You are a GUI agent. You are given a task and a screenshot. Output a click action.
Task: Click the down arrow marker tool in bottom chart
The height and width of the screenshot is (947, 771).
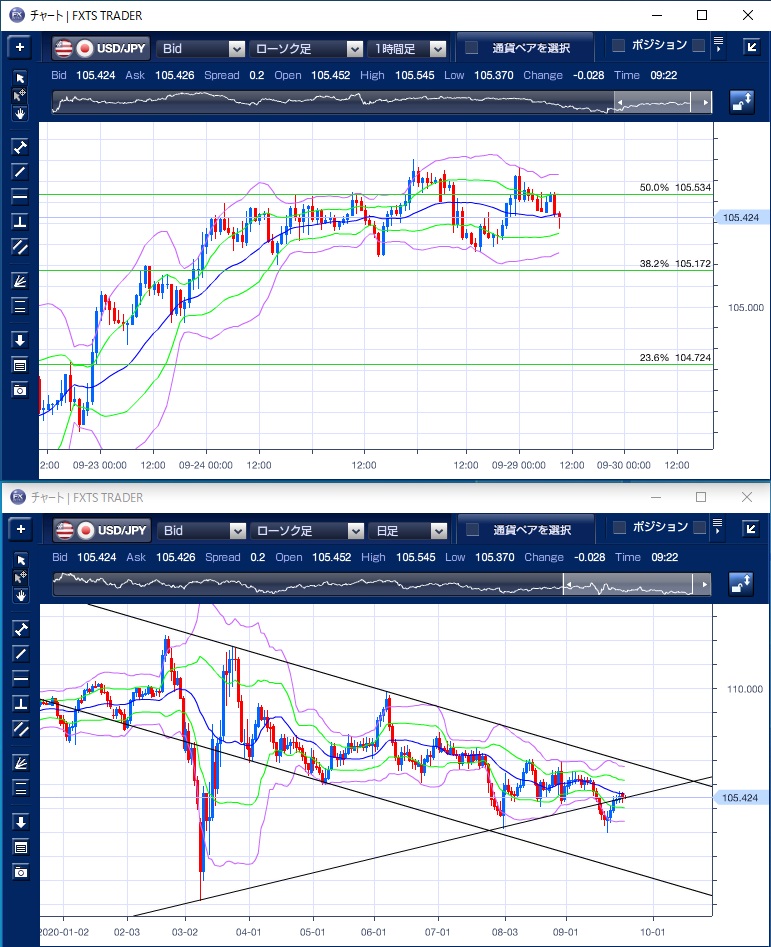click(x=19, y=822)
